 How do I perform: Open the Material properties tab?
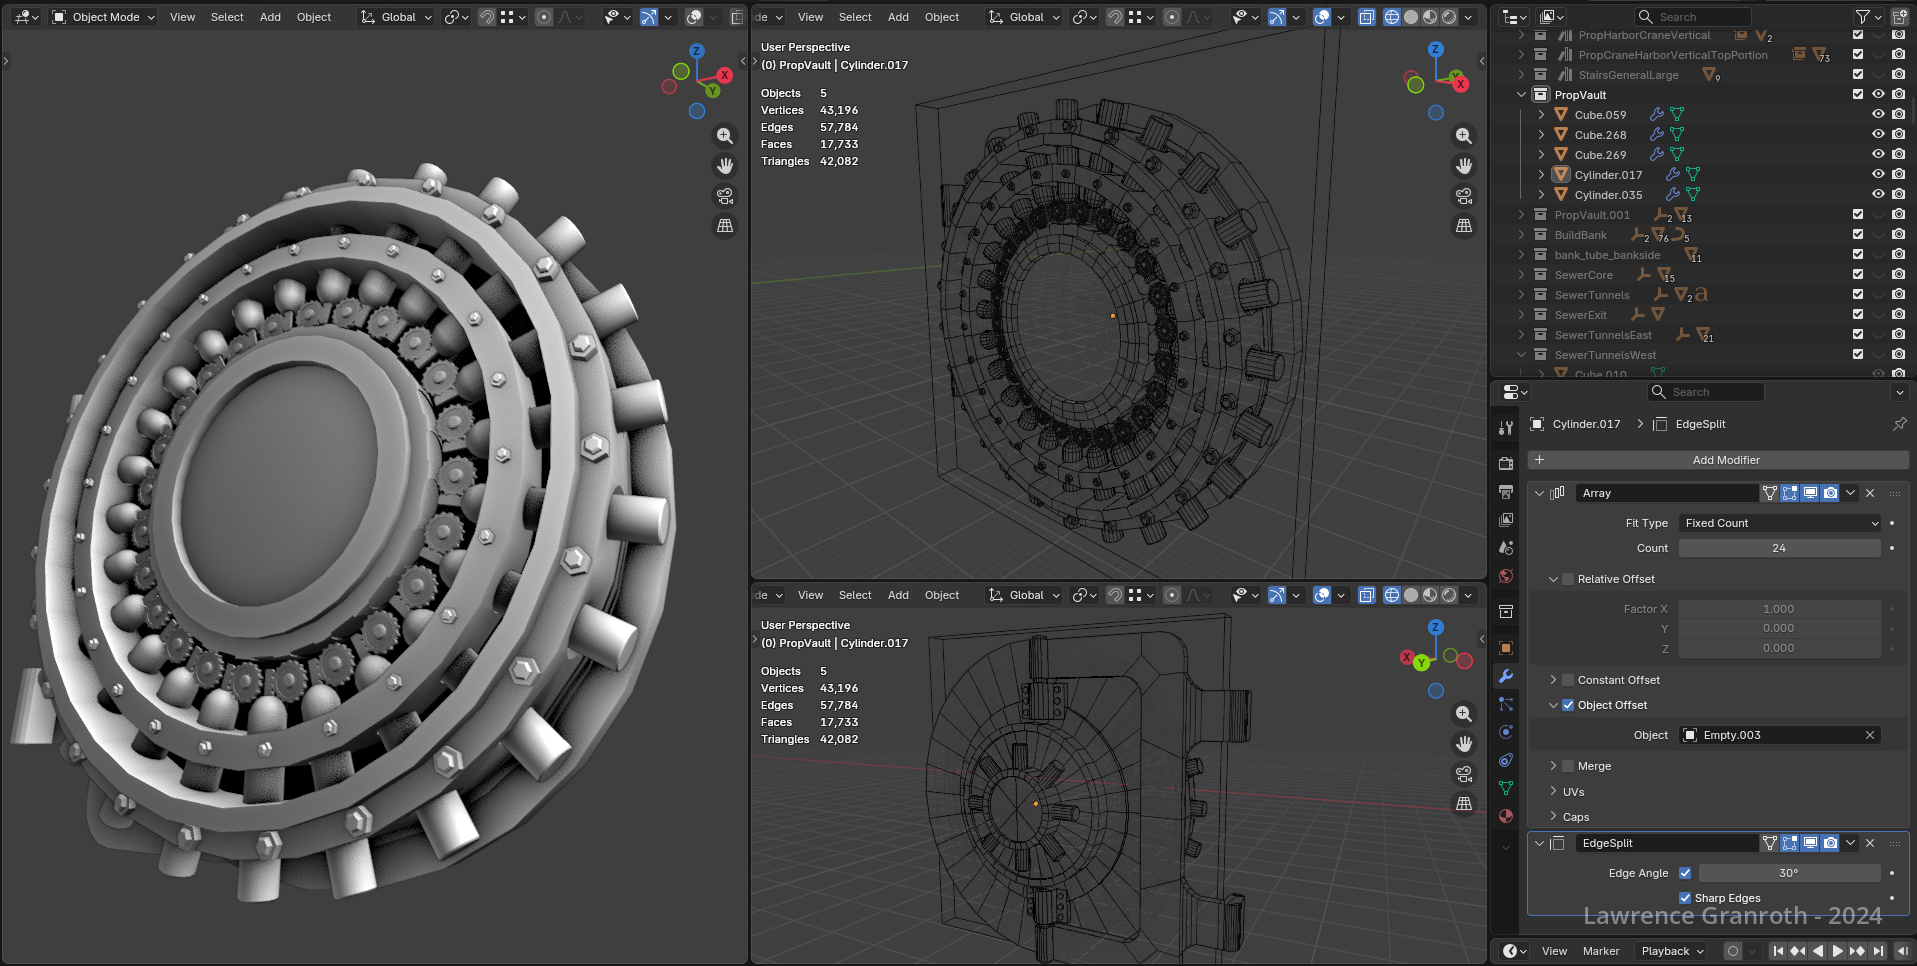[x=1506, y=816]
